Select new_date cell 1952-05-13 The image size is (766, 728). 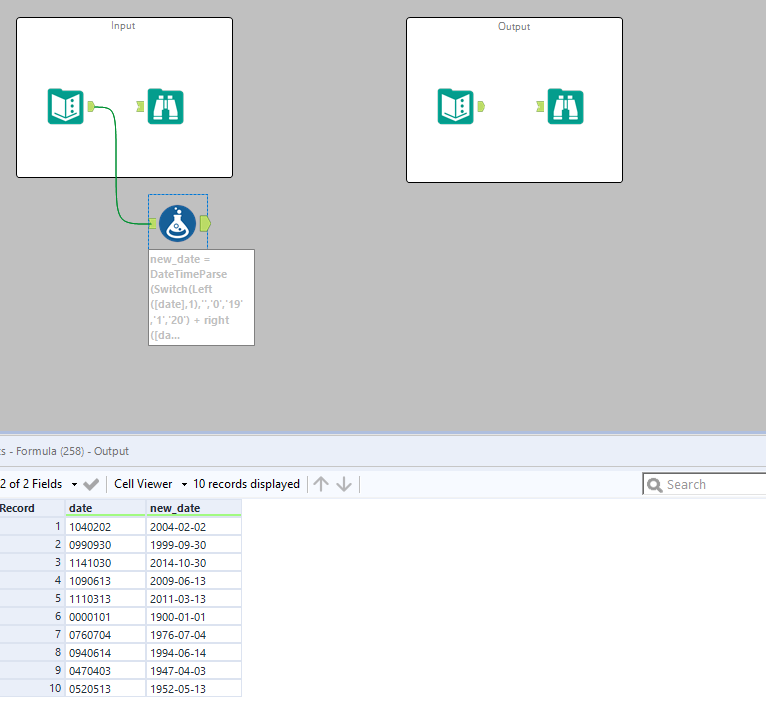point(194,689)
